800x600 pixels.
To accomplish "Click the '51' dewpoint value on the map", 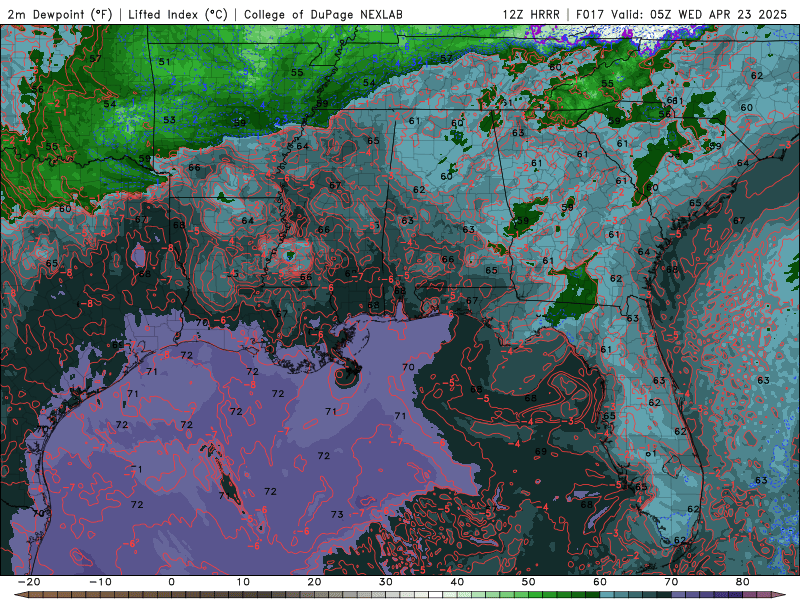I will 164,62.
